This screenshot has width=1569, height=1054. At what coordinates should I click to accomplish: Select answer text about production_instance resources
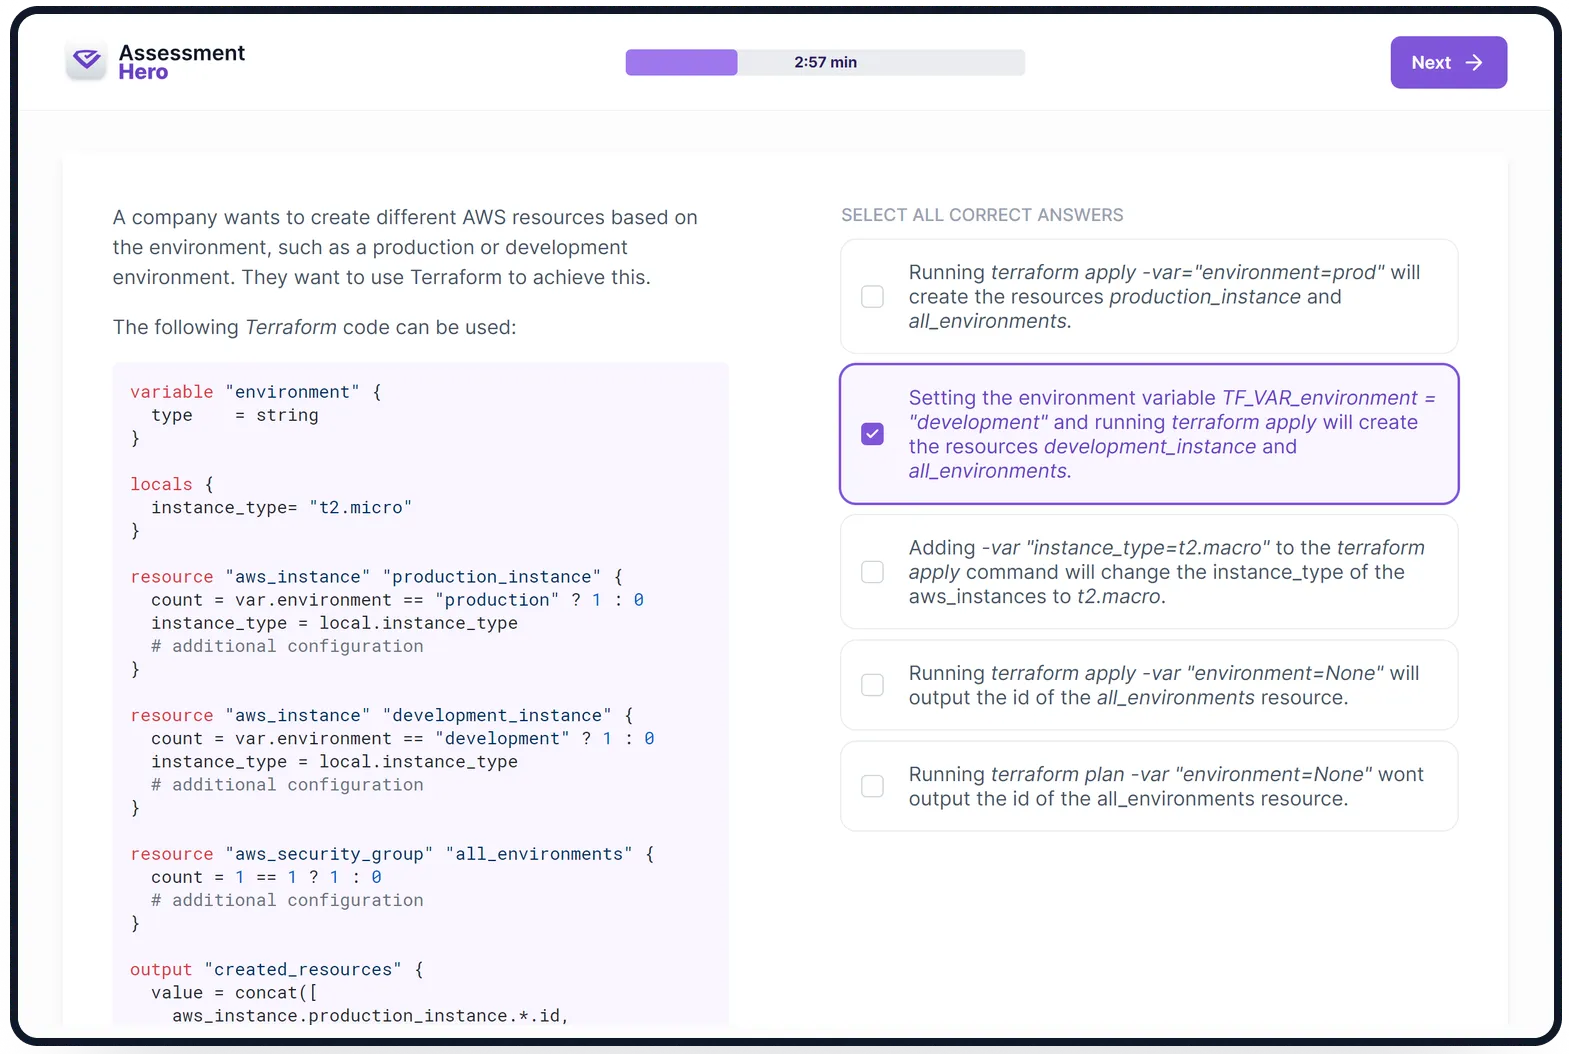click(1164, 297)
